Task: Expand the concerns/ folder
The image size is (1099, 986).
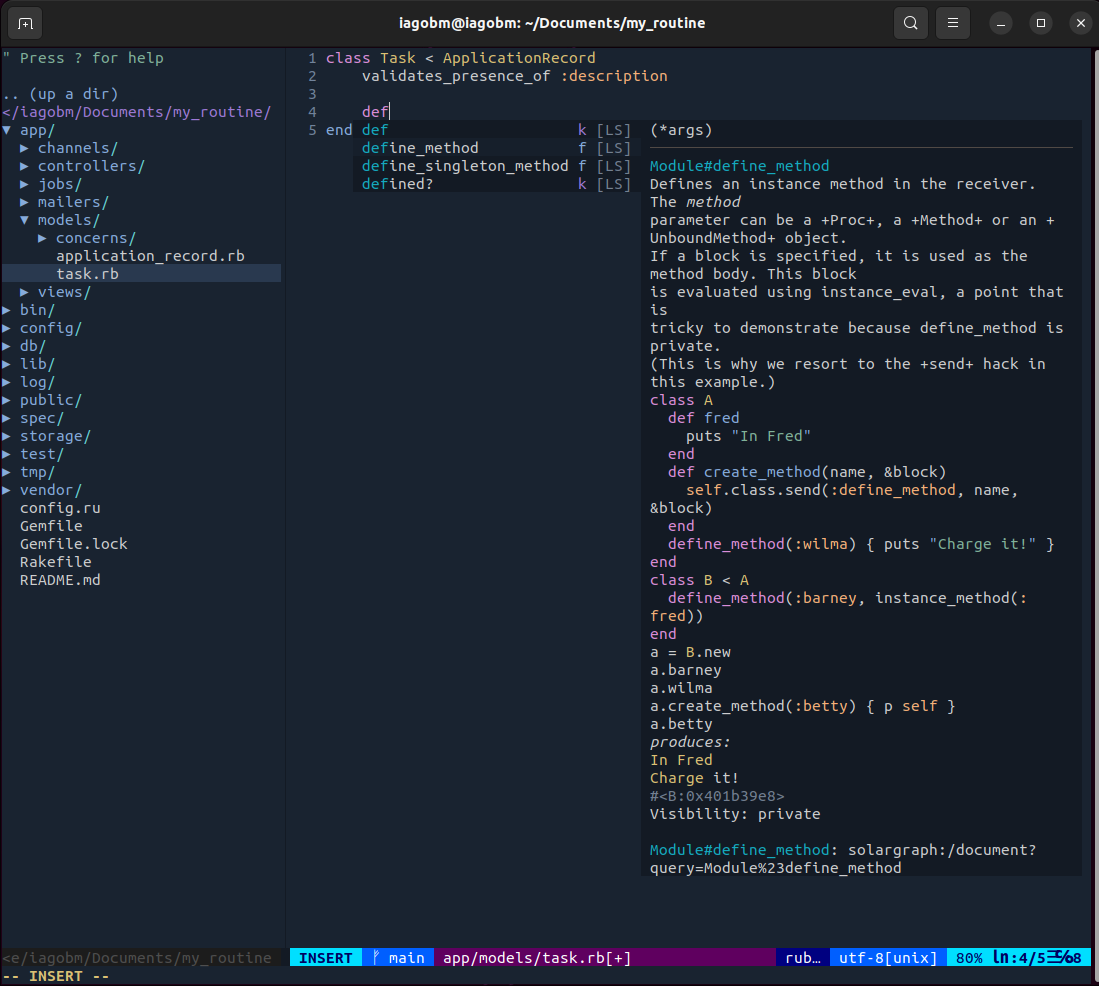Action: click(95, 237)
